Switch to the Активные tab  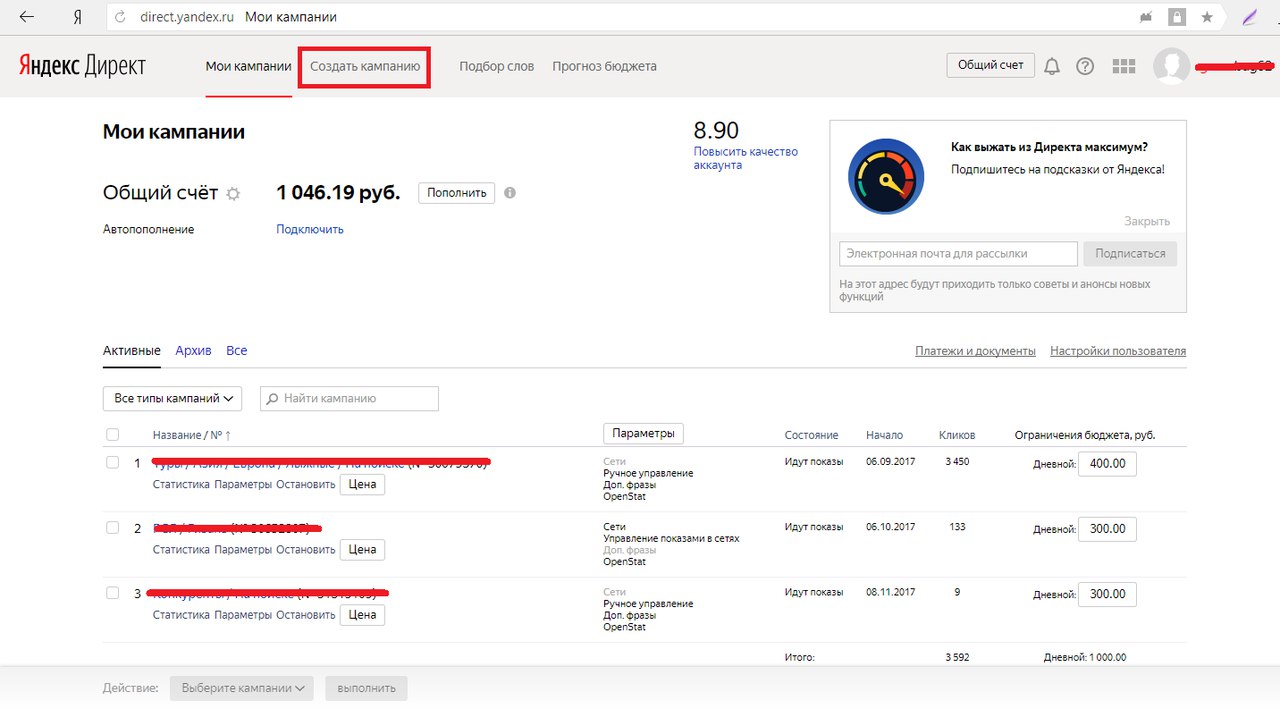coord(132,351)
